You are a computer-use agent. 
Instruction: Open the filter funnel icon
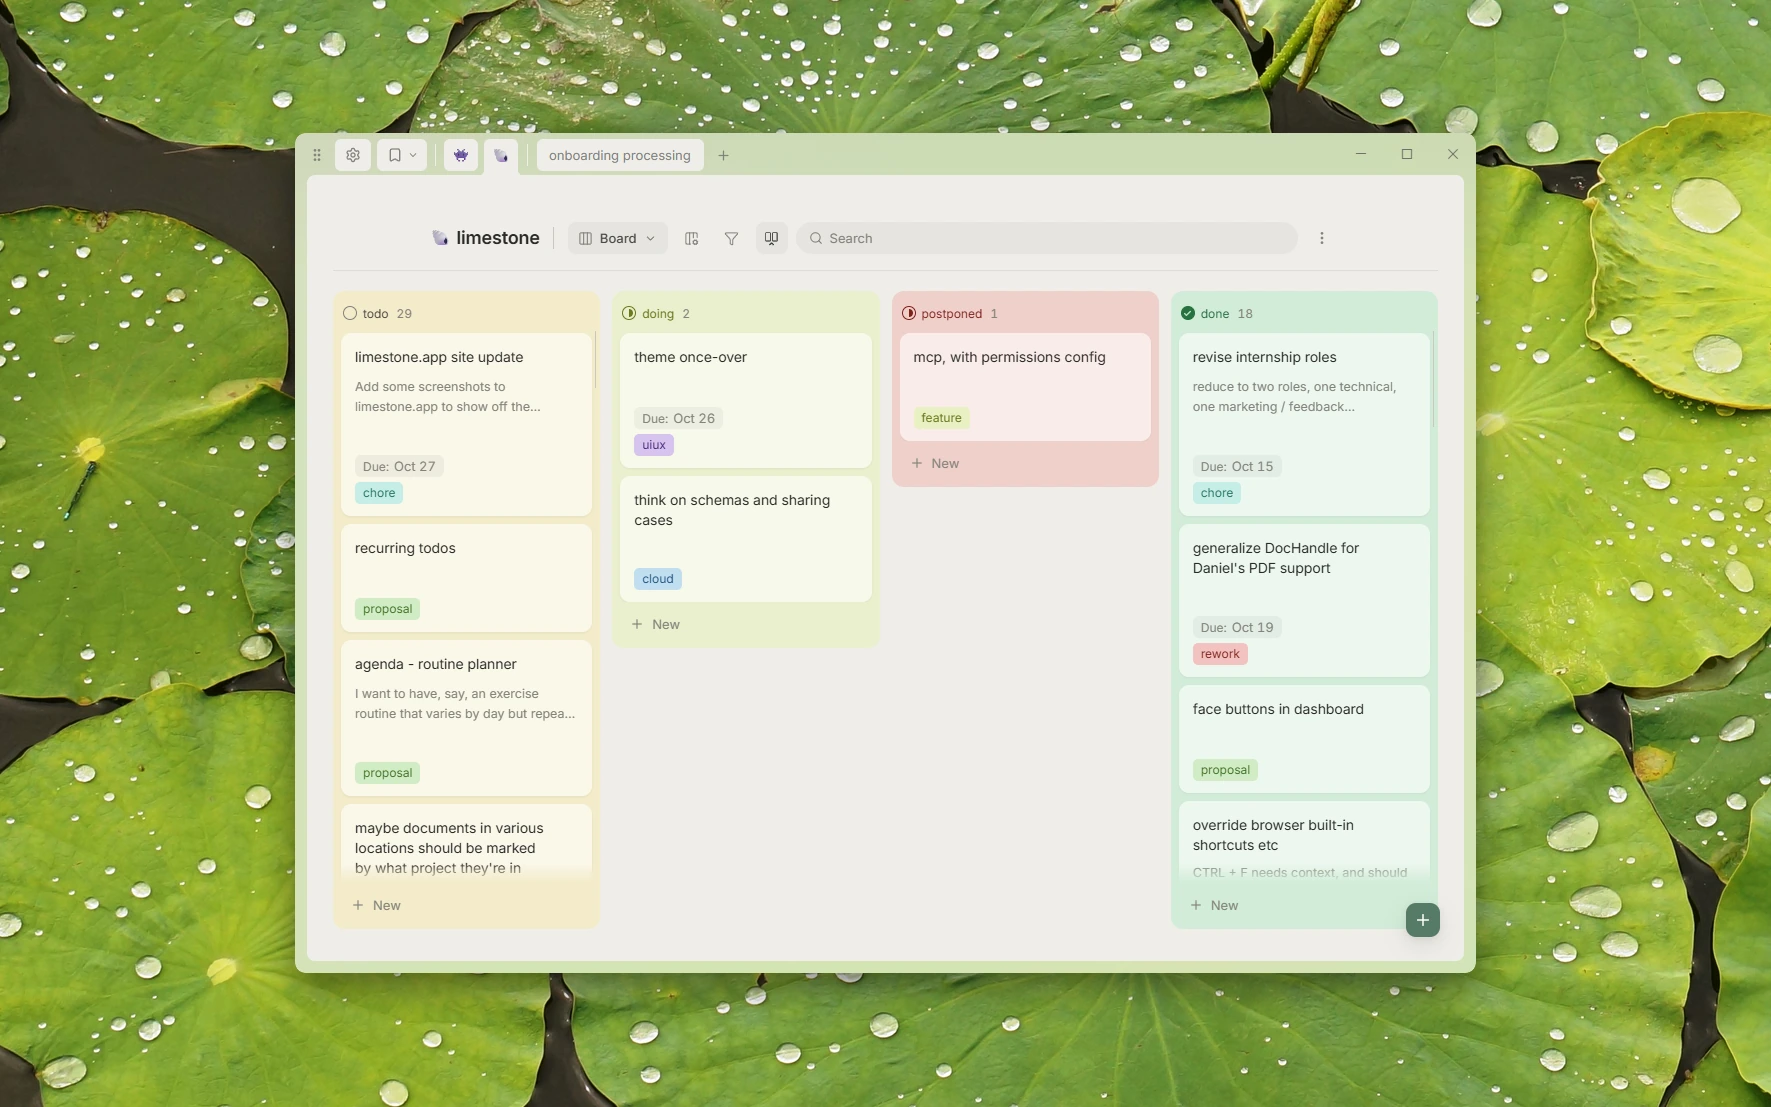point(731,238)
